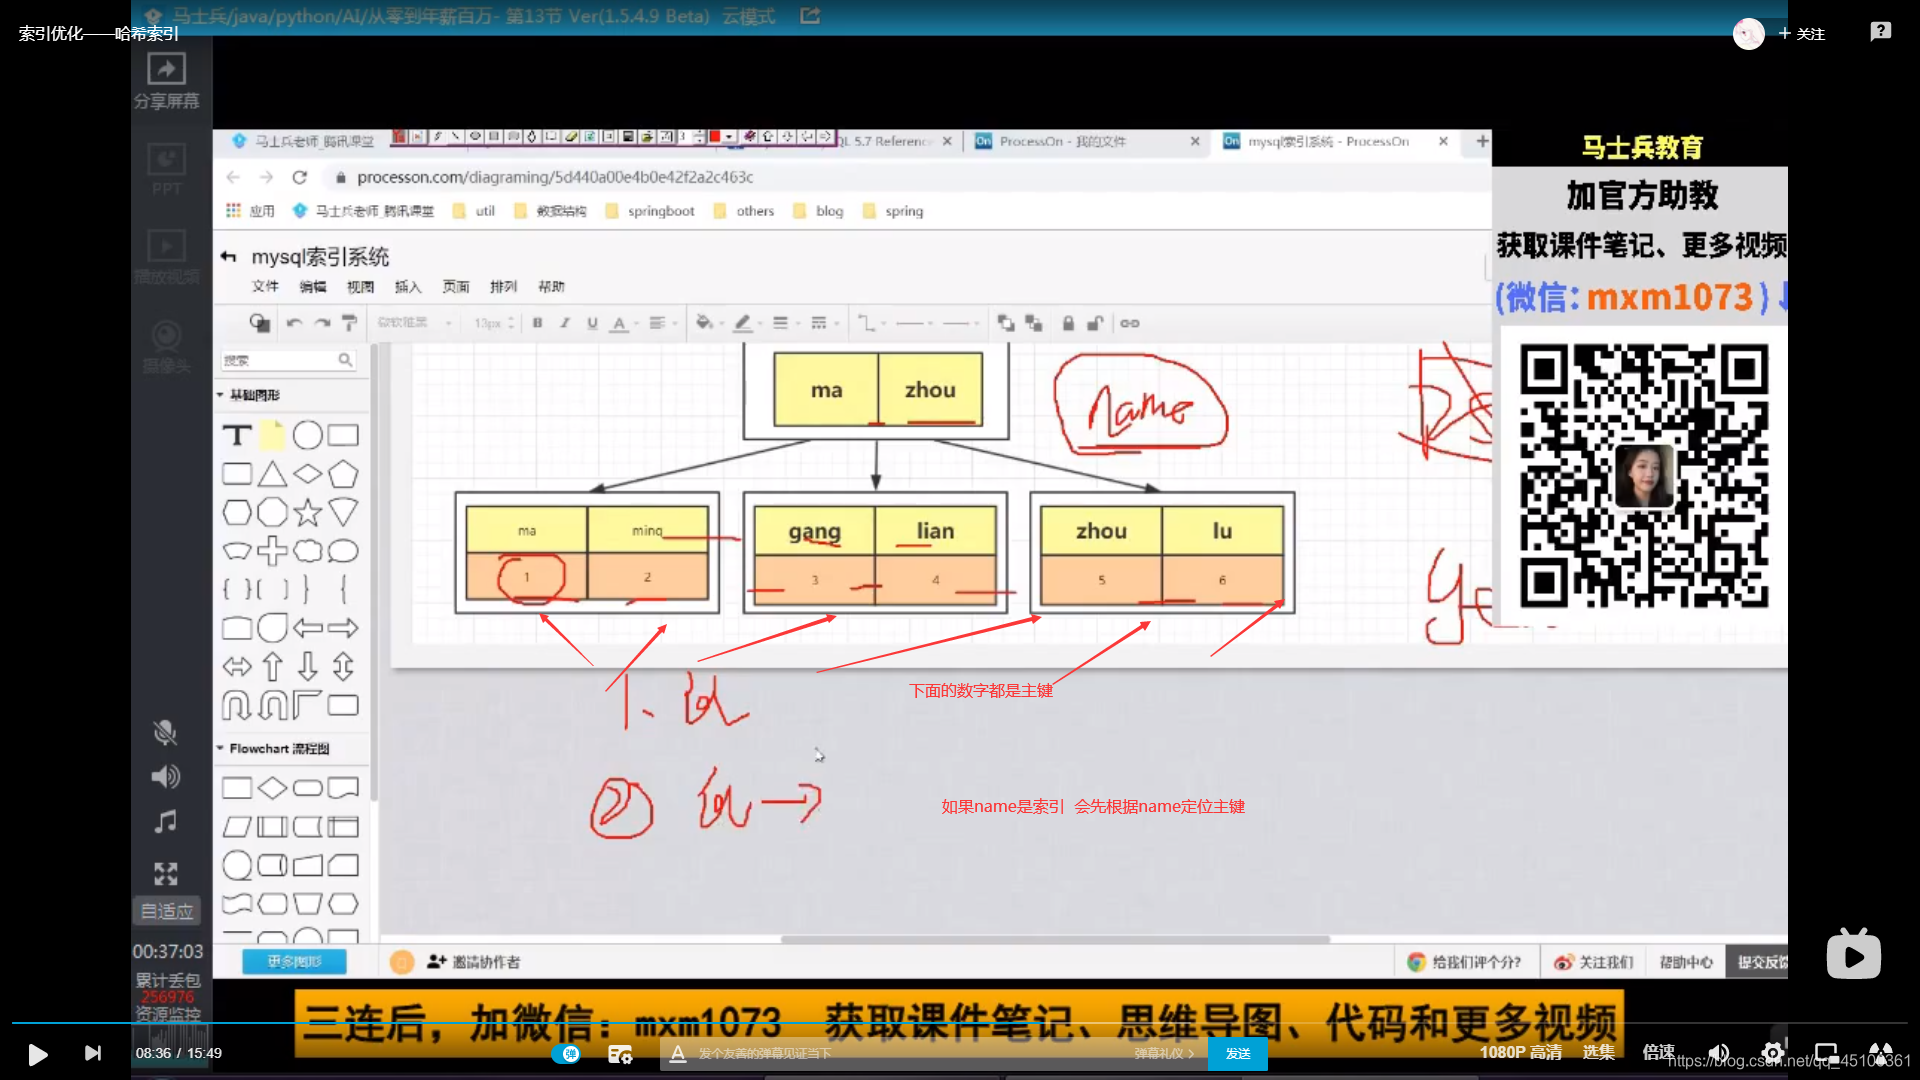
Task: Toggle bold formatting
Action: click(538, 323)
